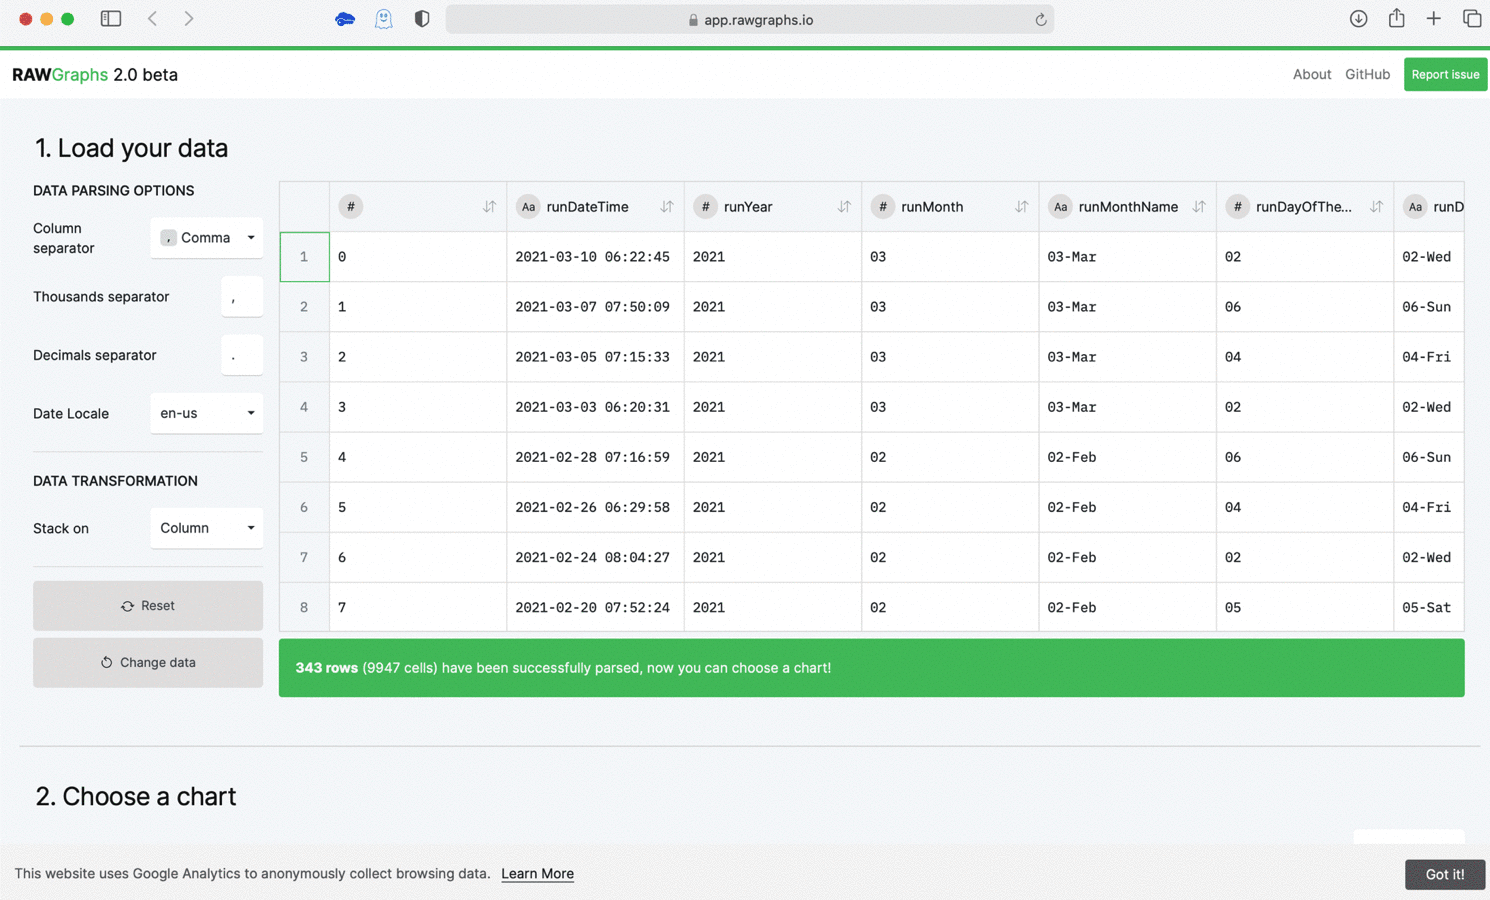Click the sort icon in runDateTime column
Image resolution: width=1490 pixels, height=900 pixels.
click(x=666, y=207)
